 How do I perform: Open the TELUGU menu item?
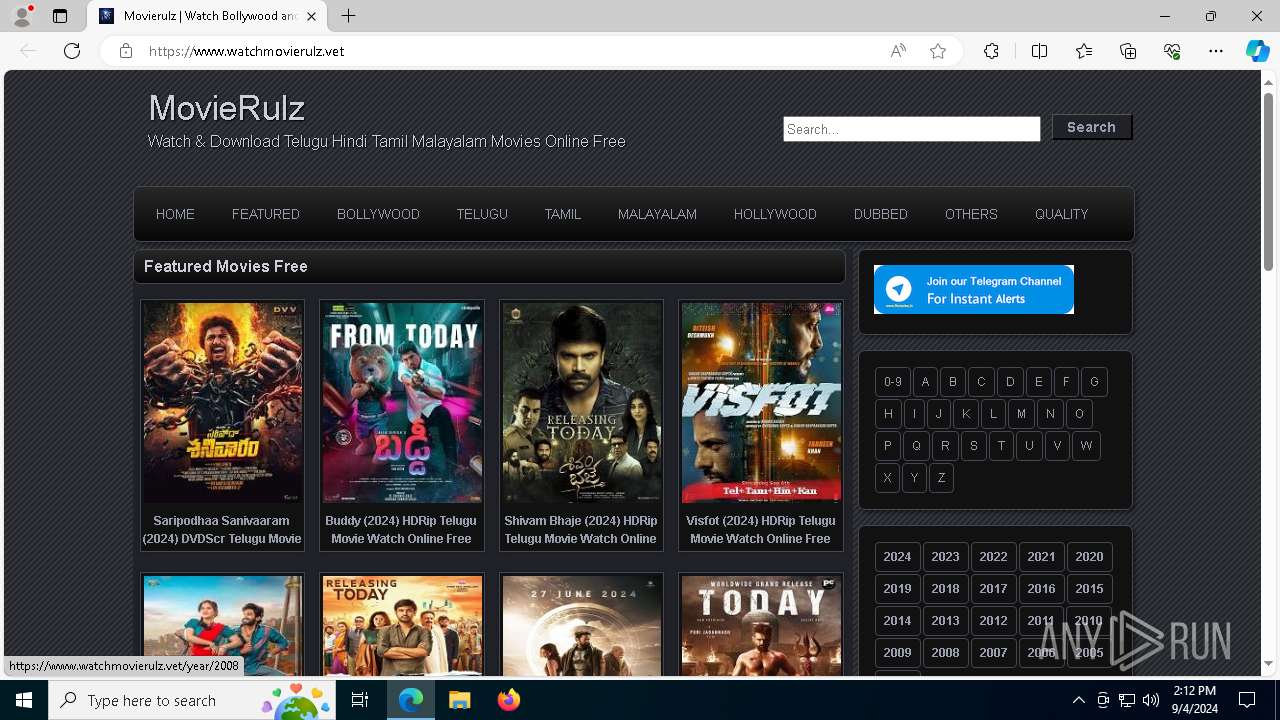point(482,214)
